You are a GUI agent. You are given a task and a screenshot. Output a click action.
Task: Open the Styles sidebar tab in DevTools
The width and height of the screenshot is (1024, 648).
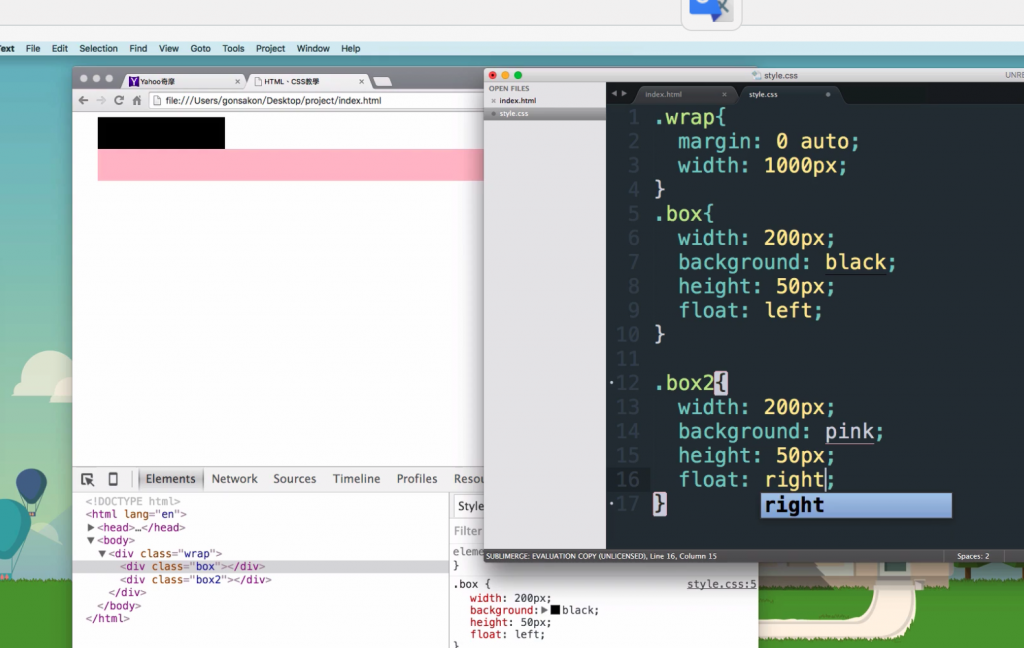(470, 506)
